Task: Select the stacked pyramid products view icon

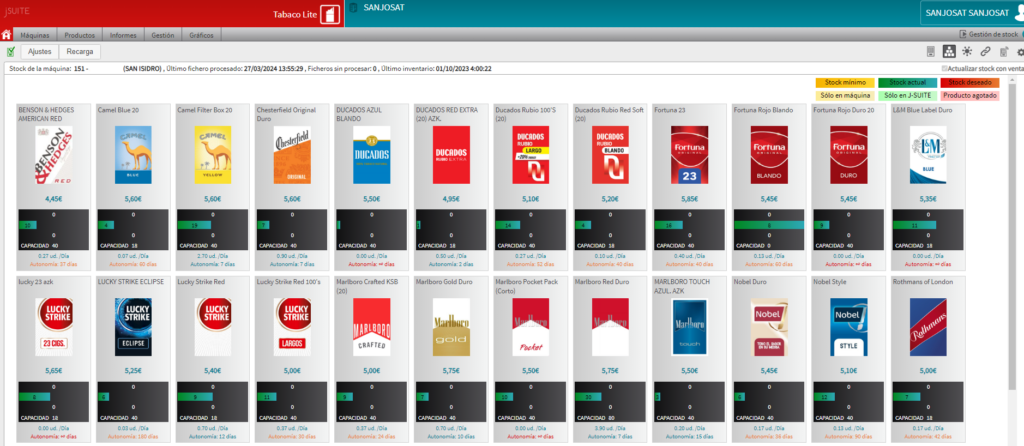Action: pyautogui.click(x=950, y=52)
